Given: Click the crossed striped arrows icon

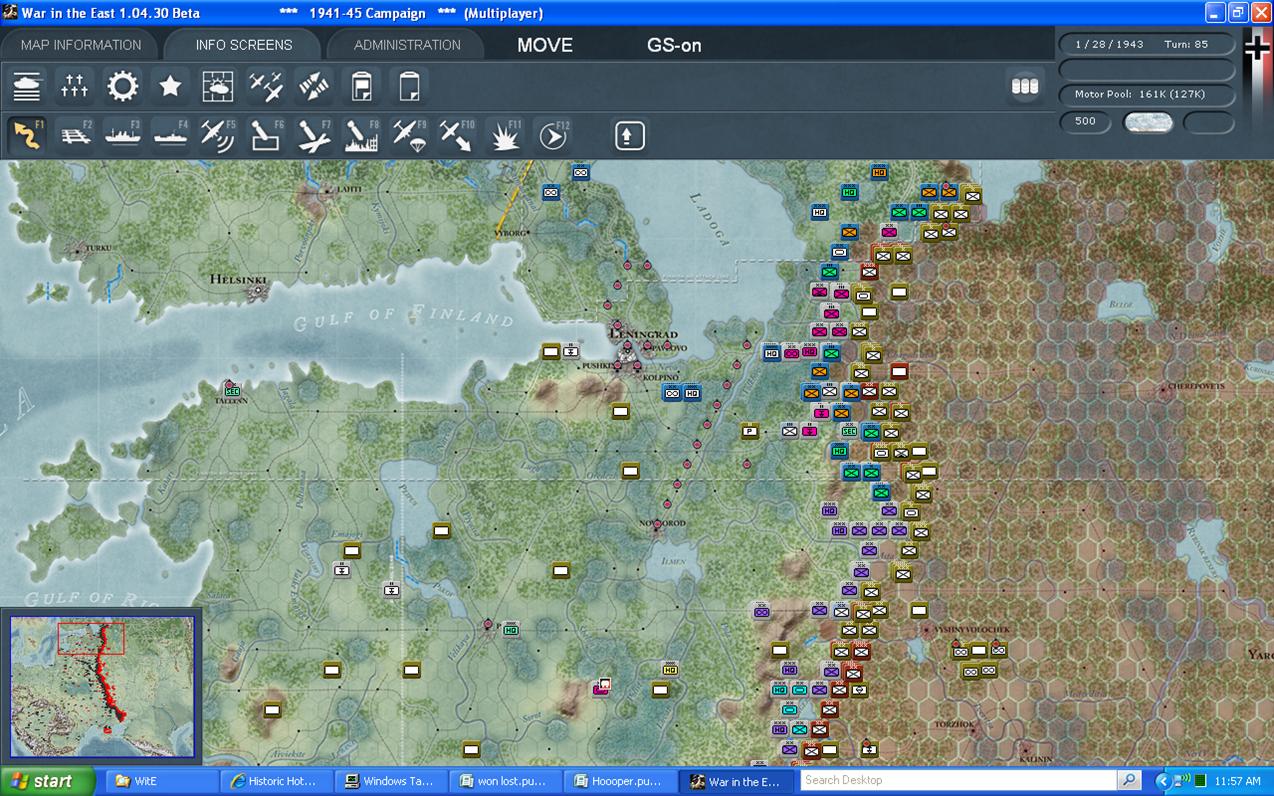Looking at the screenshot, I should (x=314, y=87).
